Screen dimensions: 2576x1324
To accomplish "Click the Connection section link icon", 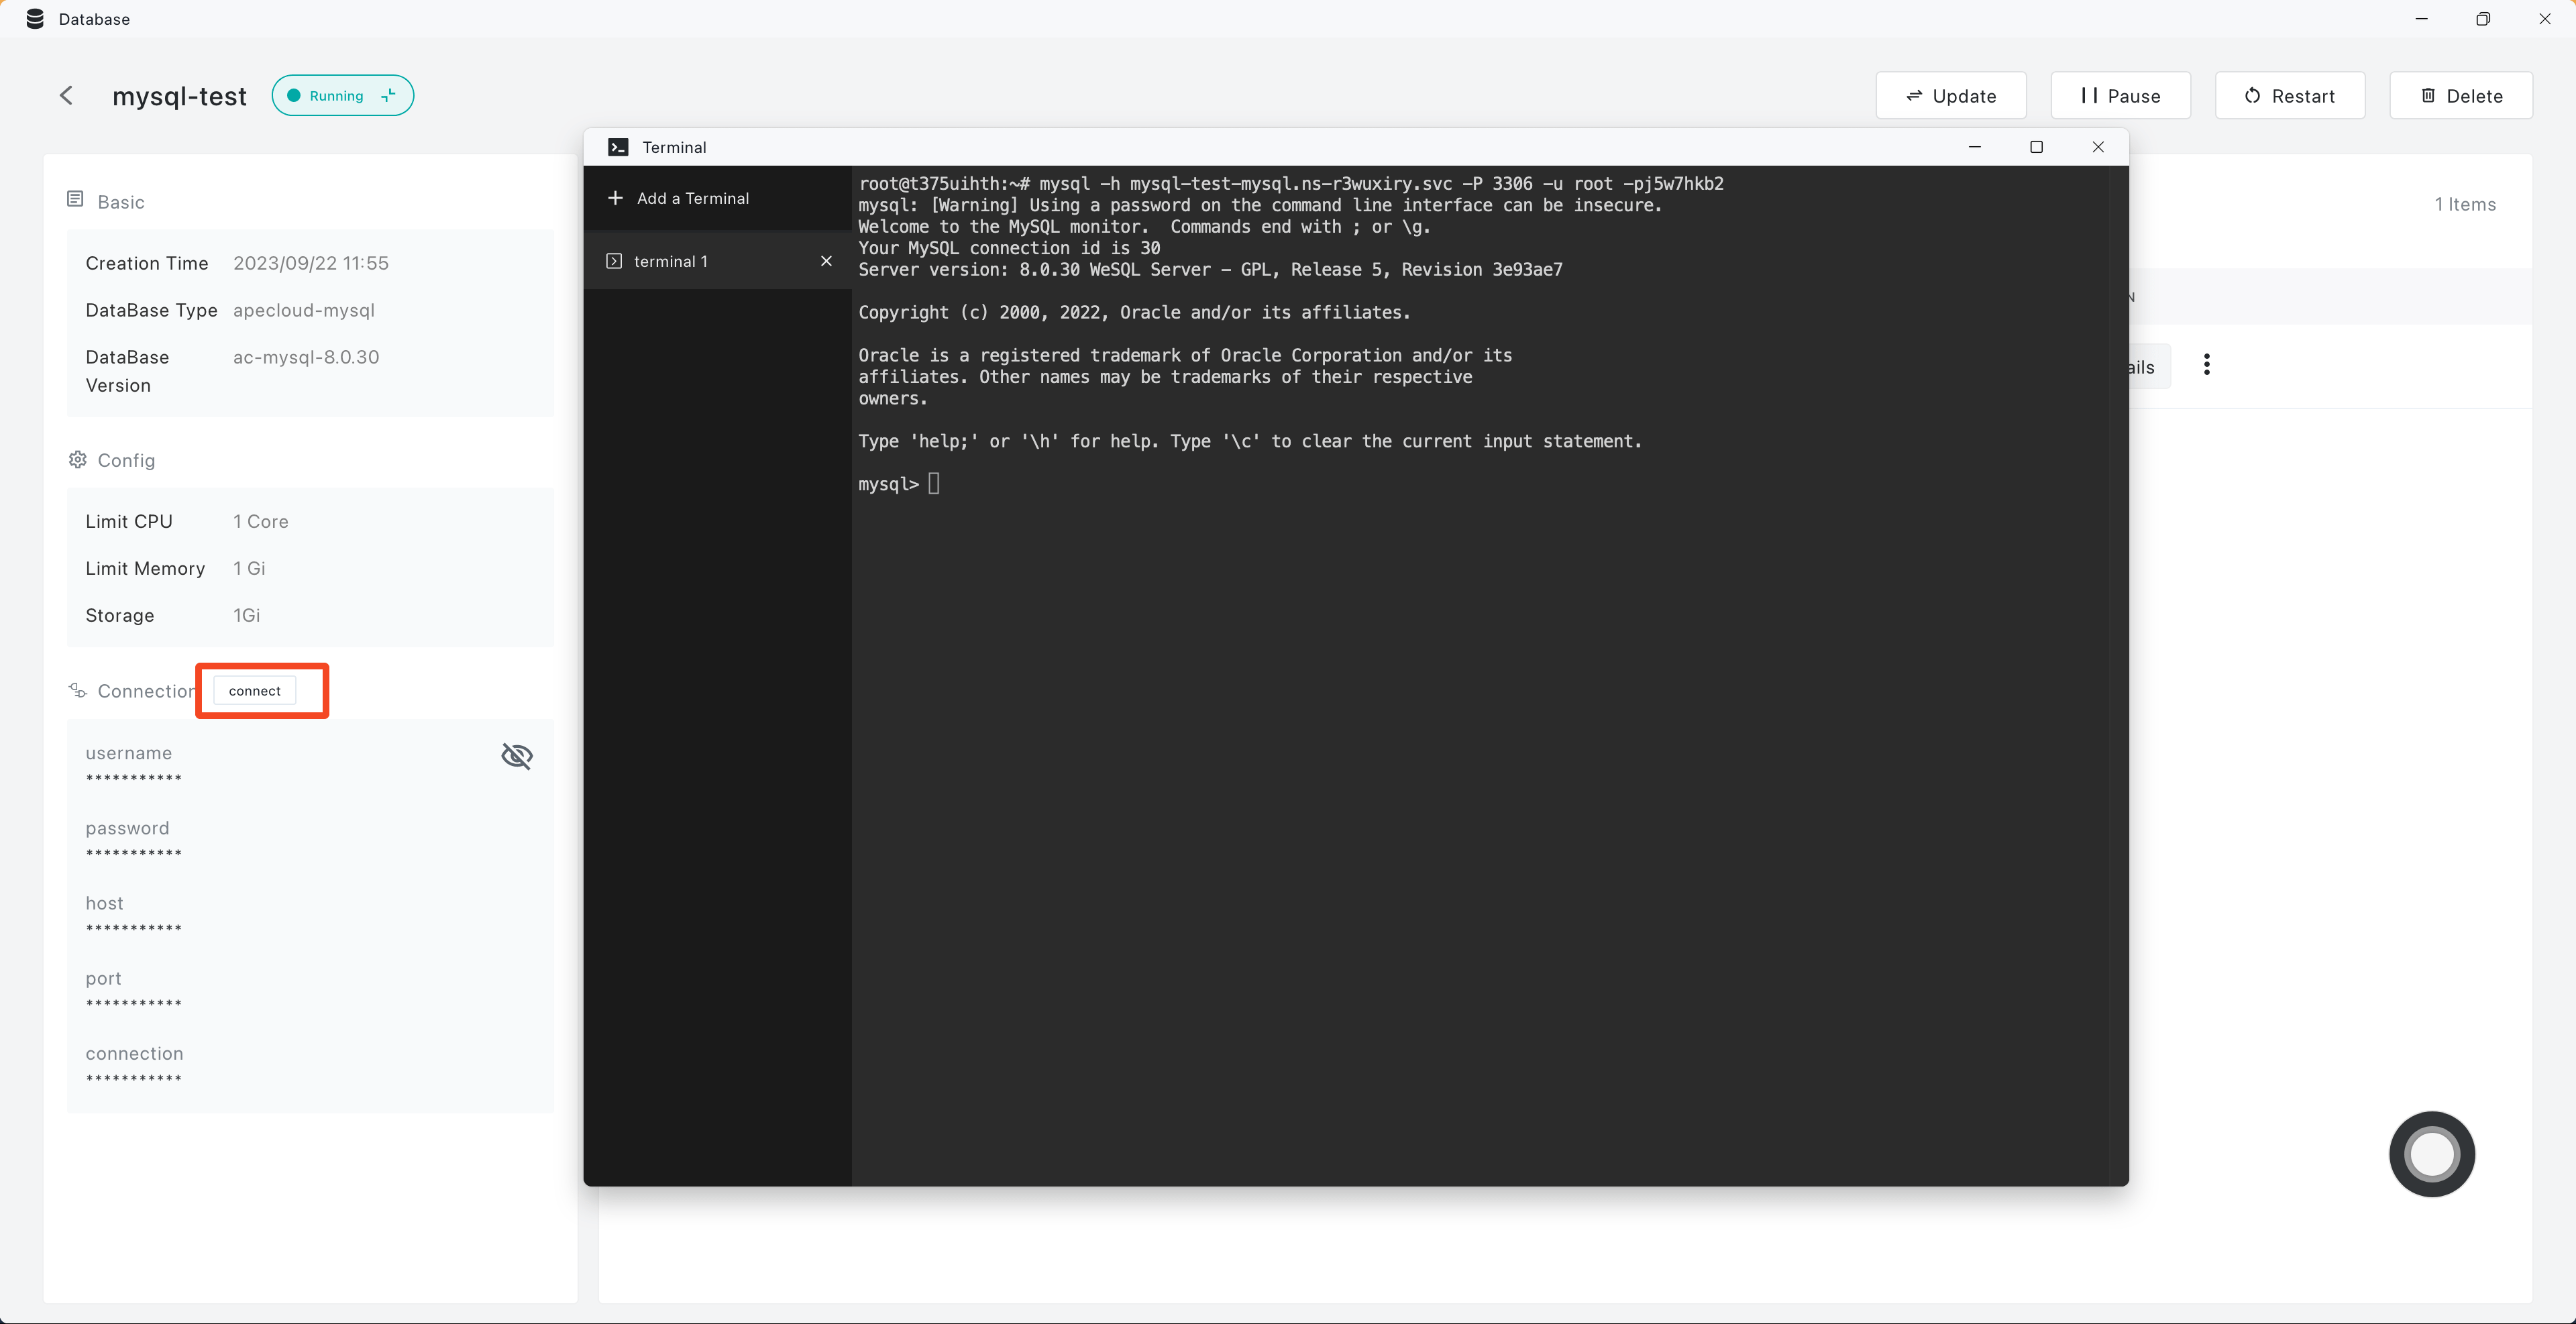I will click(x=77, y=691).
